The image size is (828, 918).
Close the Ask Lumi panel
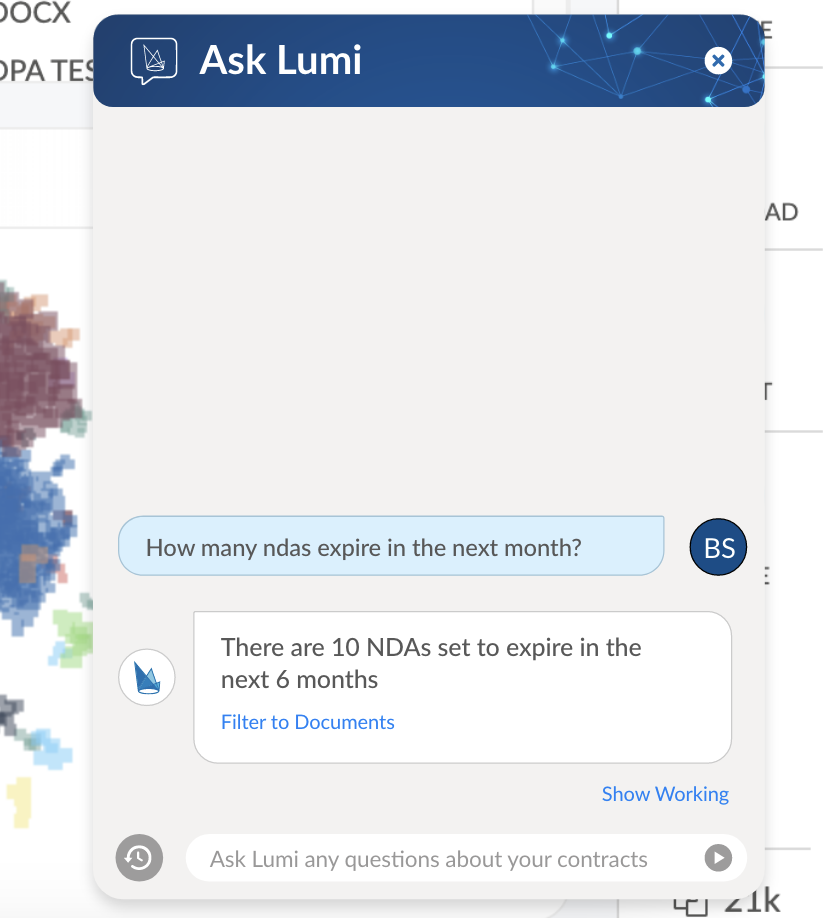click(718, 61)
